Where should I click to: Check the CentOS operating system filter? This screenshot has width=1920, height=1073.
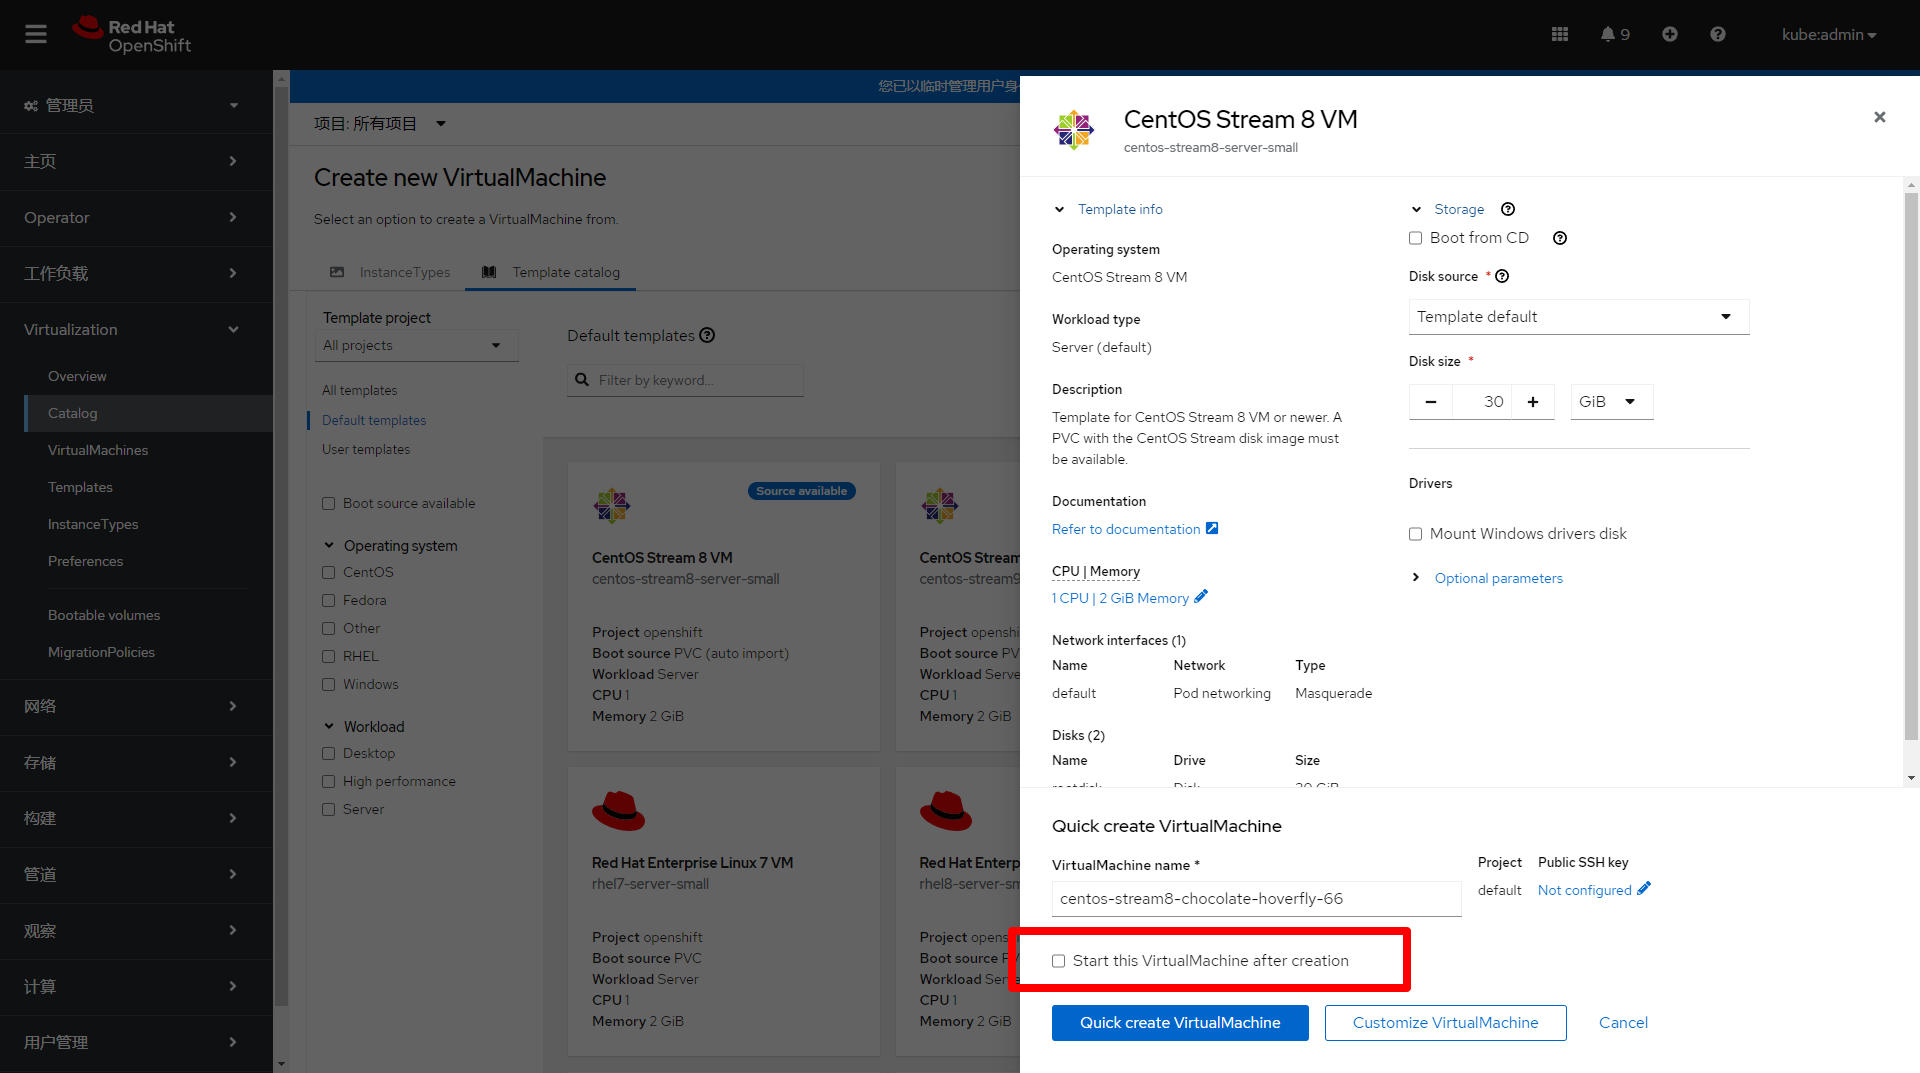328,572
